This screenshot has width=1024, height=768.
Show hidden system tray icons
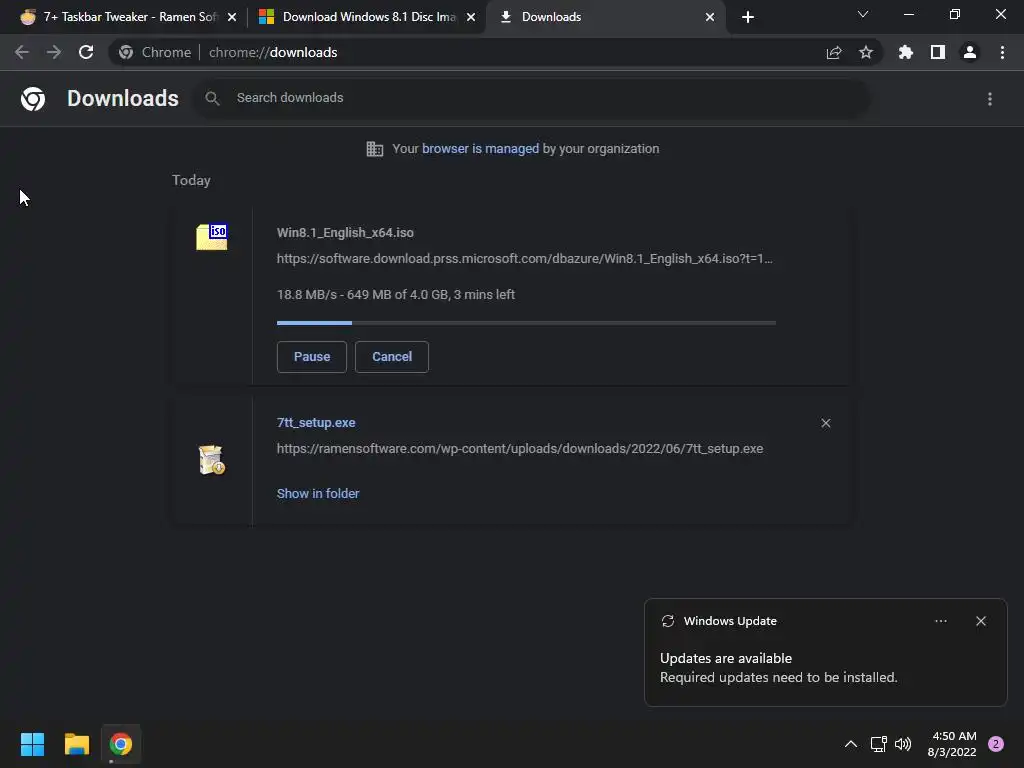[x=850, y=744]
